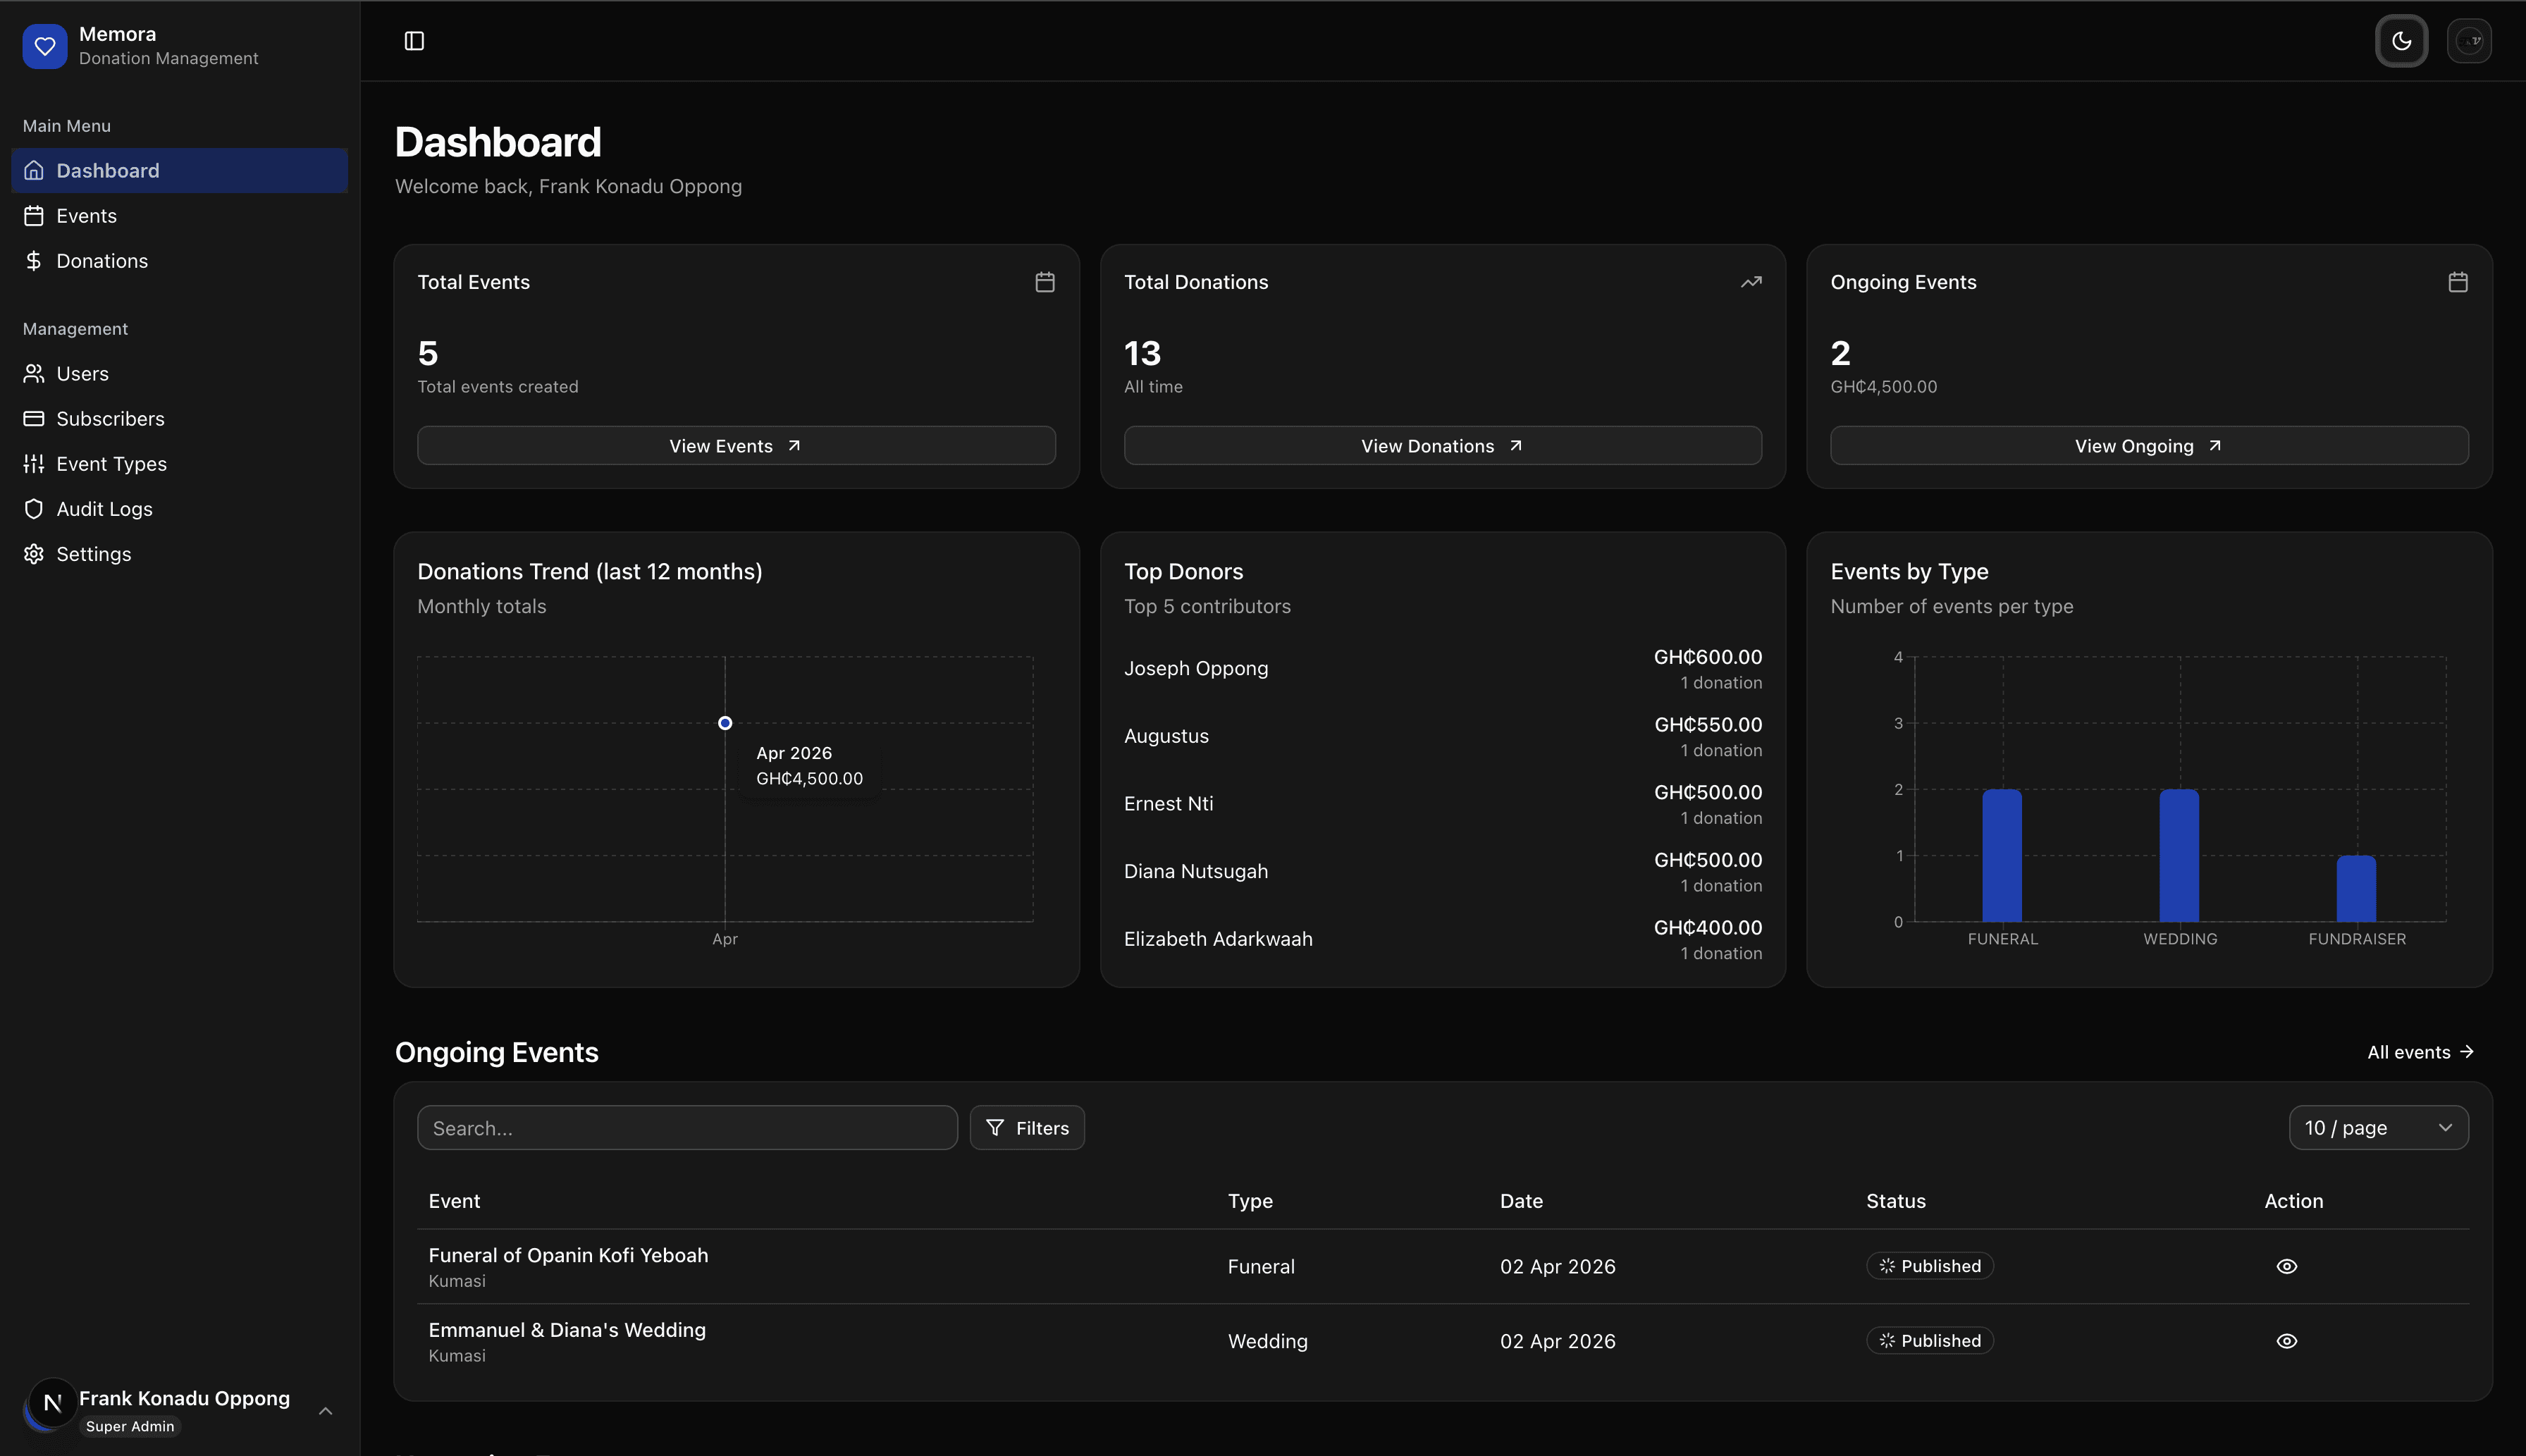2526x1456 pixels.
Task: Collapse the sidebar with the panel icon
Action: 414,41
